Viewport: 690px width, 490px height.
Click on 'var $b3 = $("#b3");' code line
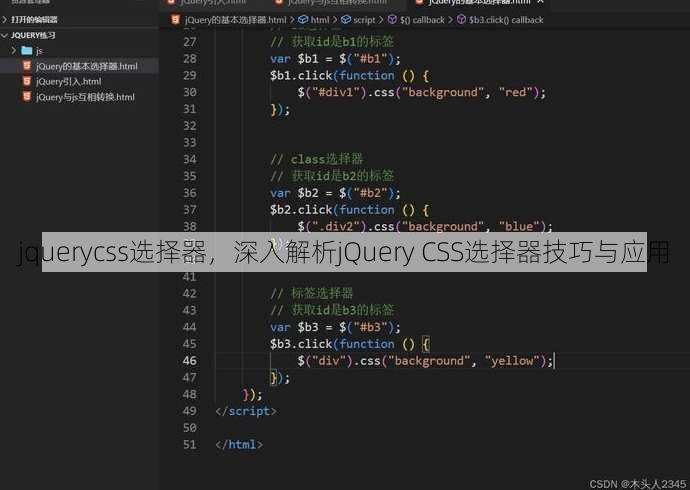pyautogui.click(x=335, y=327)
